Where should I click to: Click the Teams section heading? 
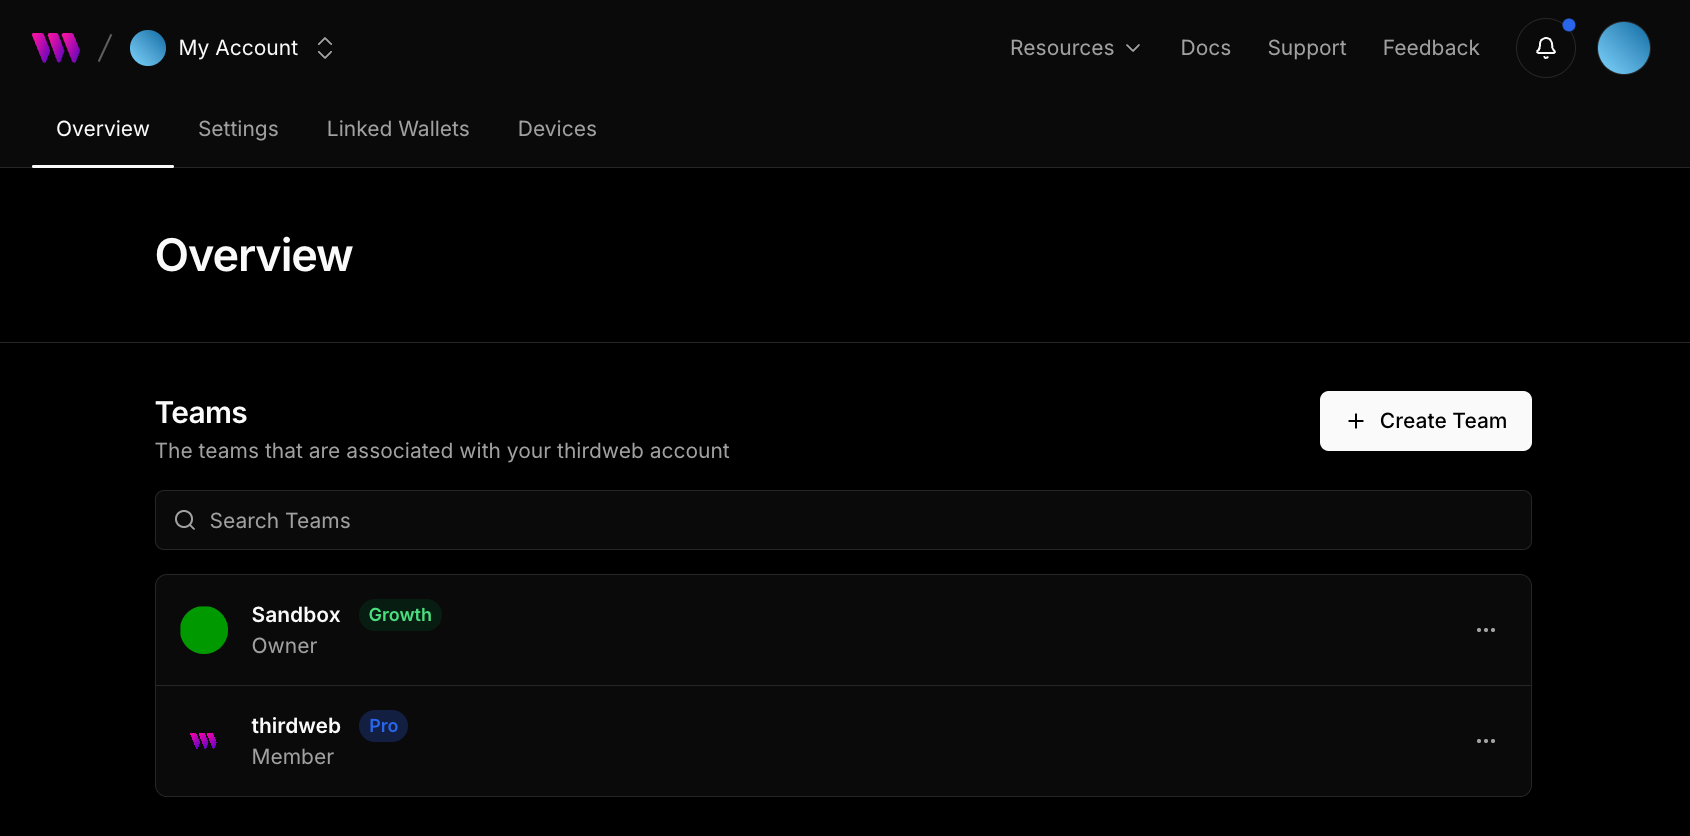[201, 413]
